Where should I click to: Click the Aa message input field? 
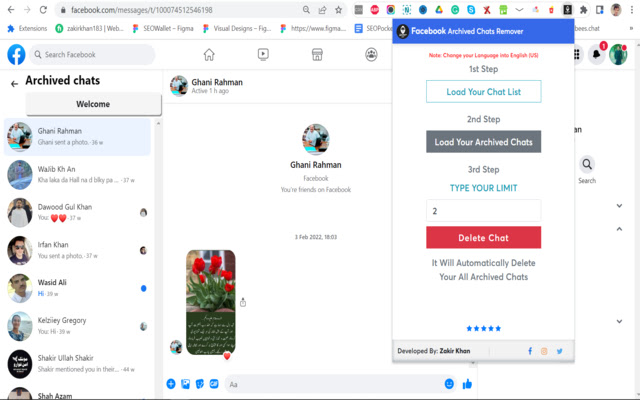click(333, 384)
